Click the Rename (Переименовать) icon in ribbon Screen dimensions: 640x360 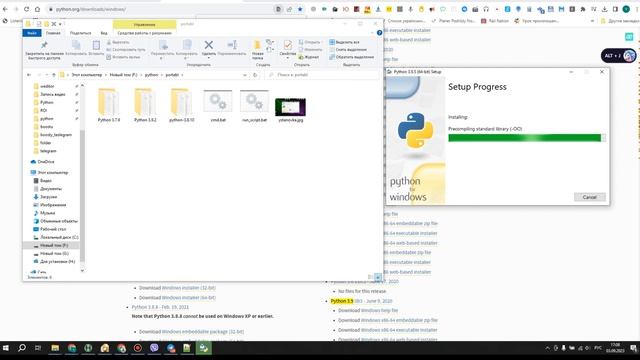pyautogui.click(x=232, y=45)
